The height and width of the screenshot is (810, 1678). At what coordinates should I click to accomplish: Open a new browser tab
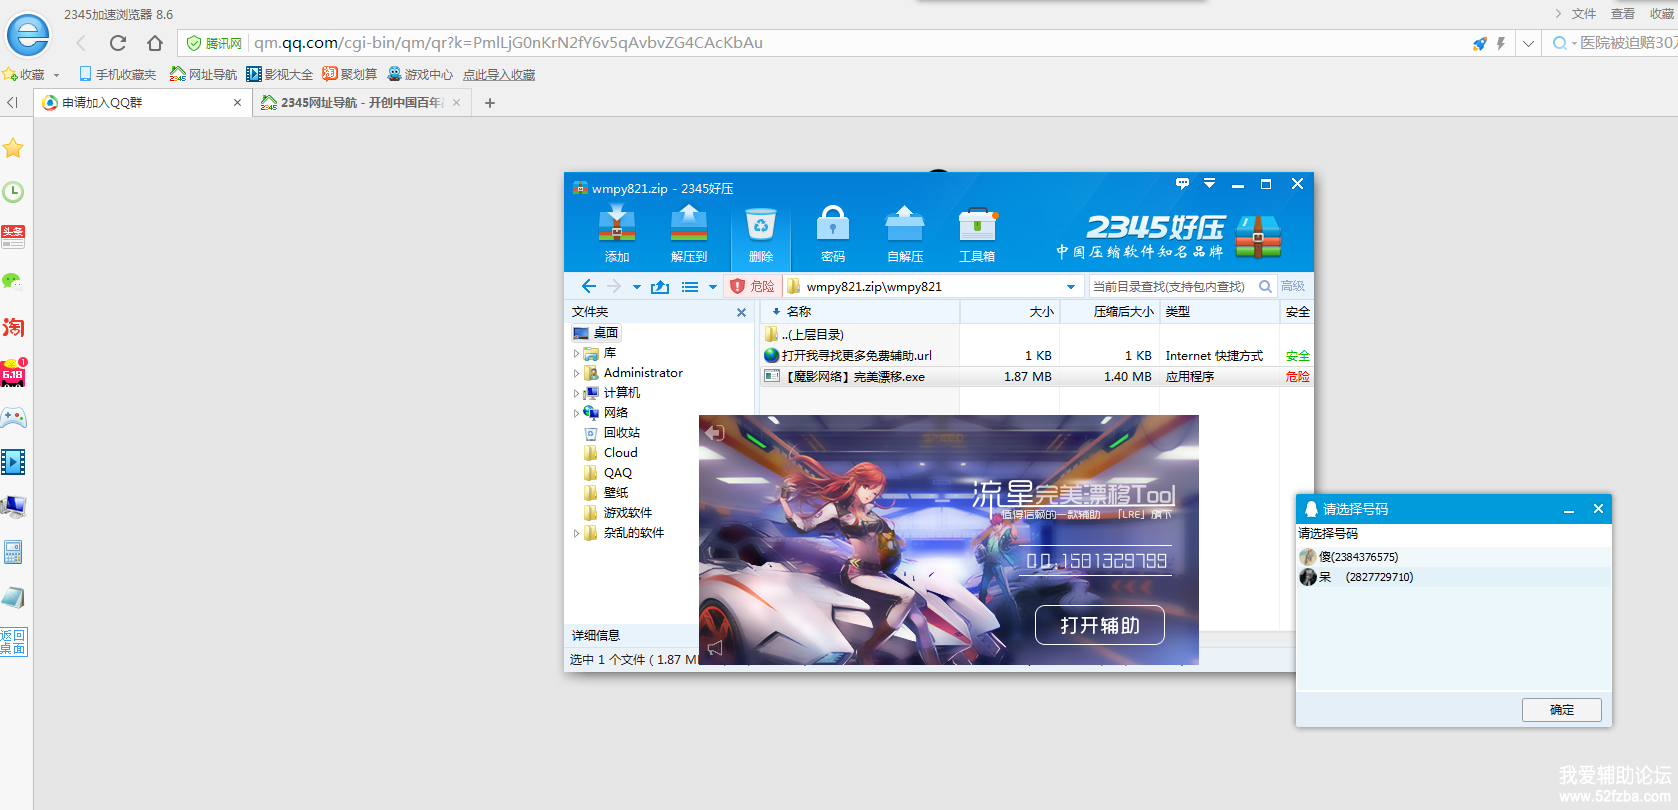(490, 102)
